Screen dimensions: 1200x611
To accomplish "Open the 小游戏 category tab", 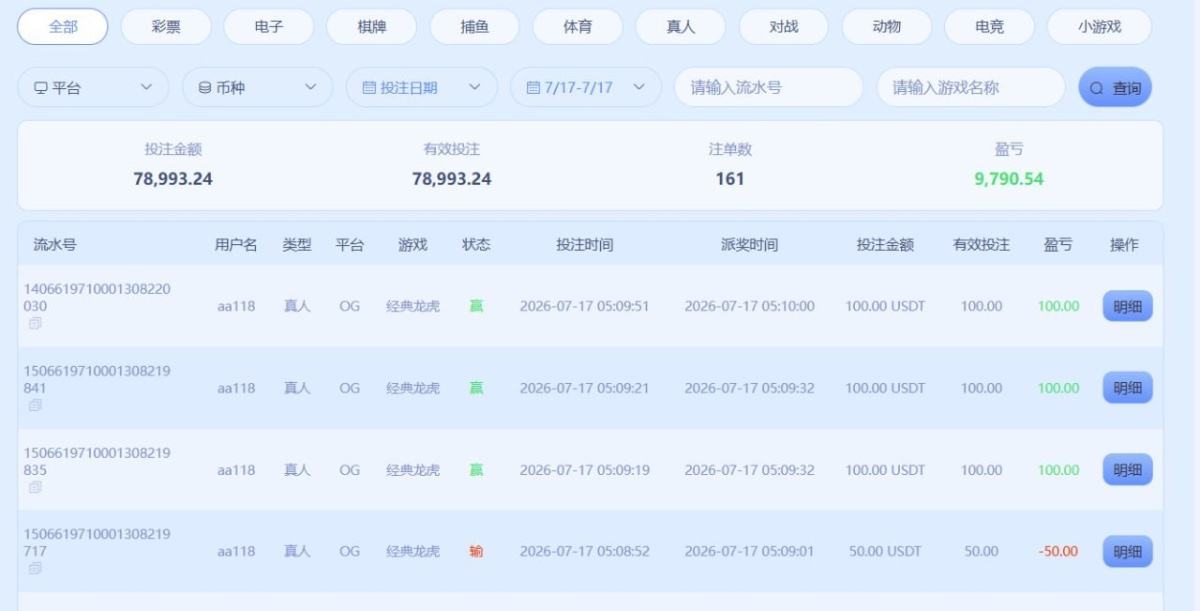I will click(x=1100, y=27).
